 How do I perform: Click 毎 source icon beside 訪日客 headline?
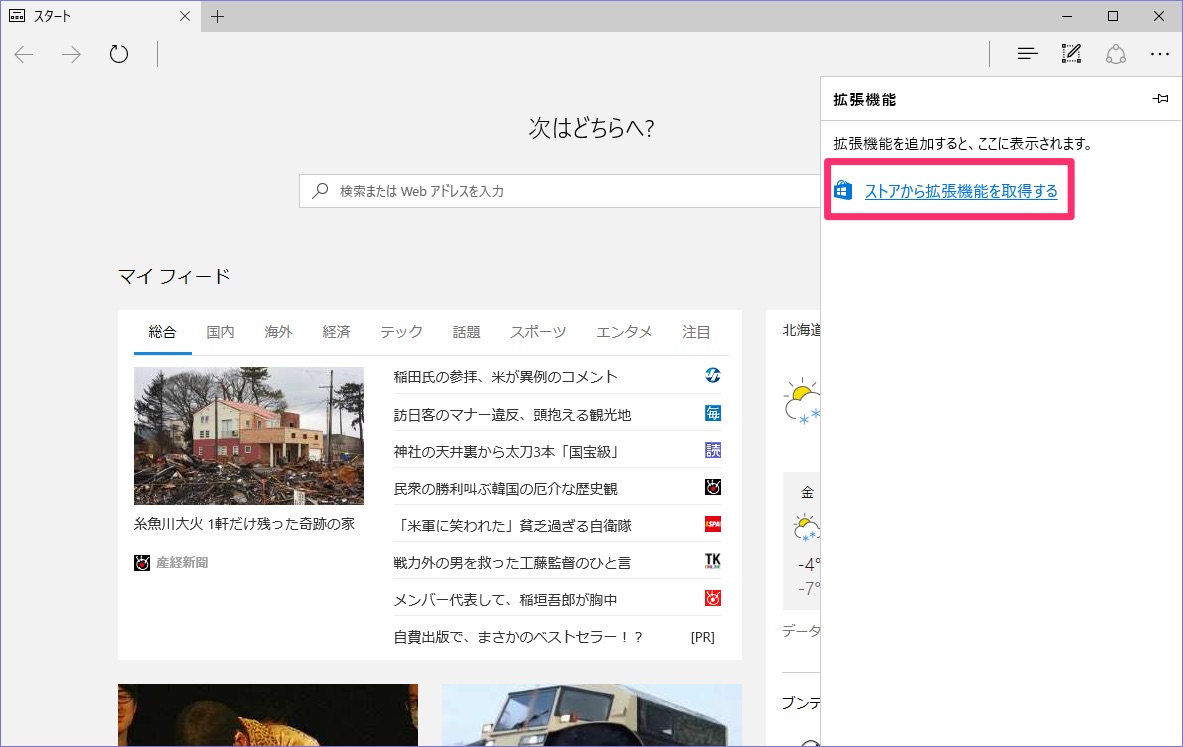(x=712, y=413)
